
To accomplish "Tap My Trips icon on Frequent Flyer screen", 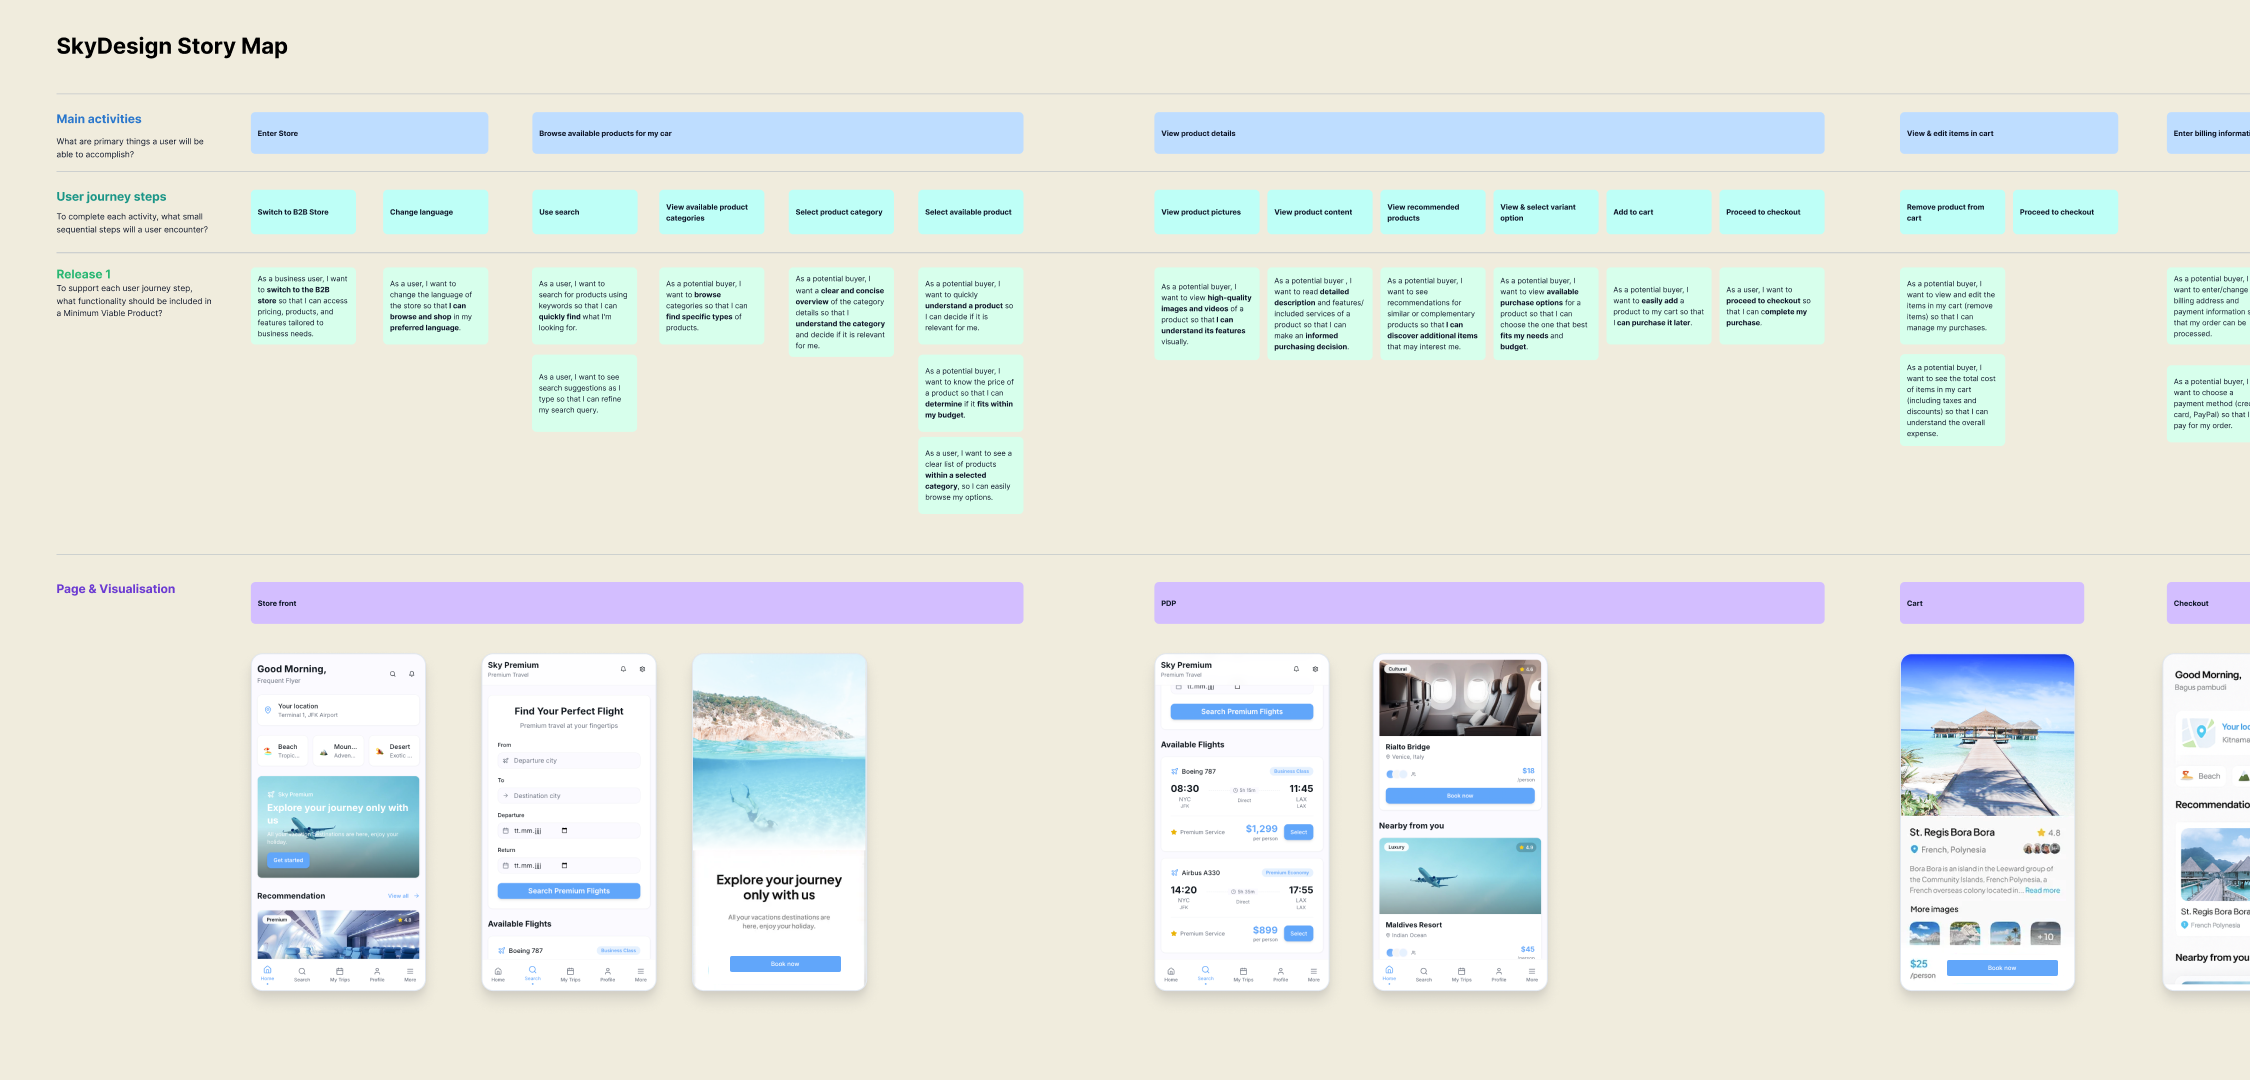I will [340, 973].
